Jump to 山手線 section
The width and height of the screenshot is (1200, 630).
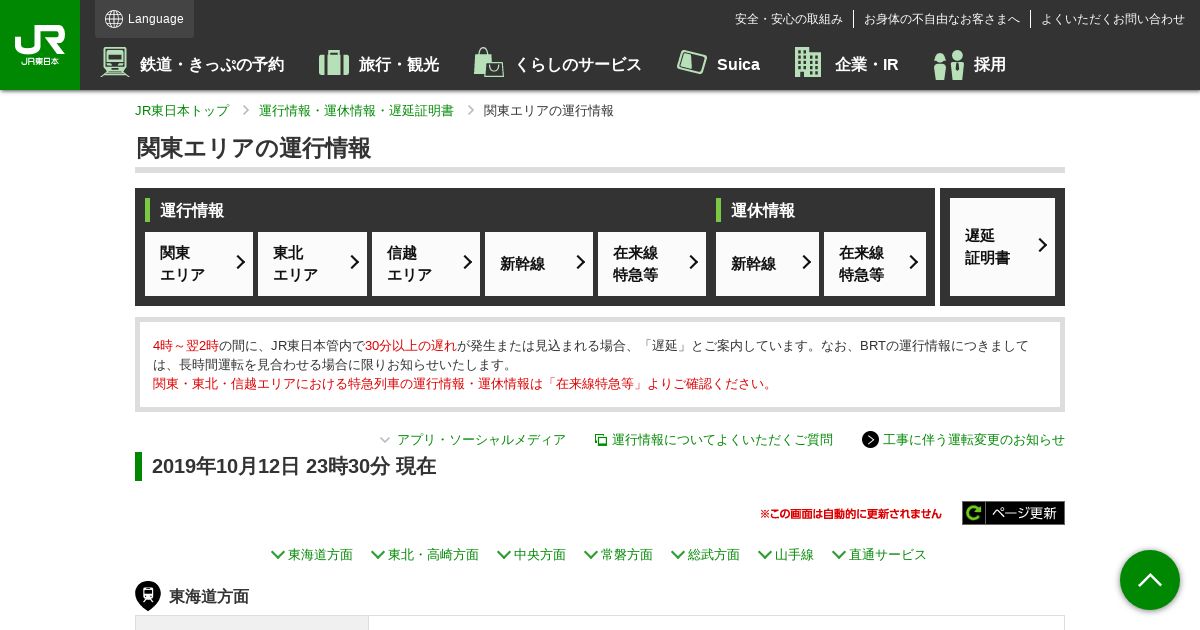(786, 555)
